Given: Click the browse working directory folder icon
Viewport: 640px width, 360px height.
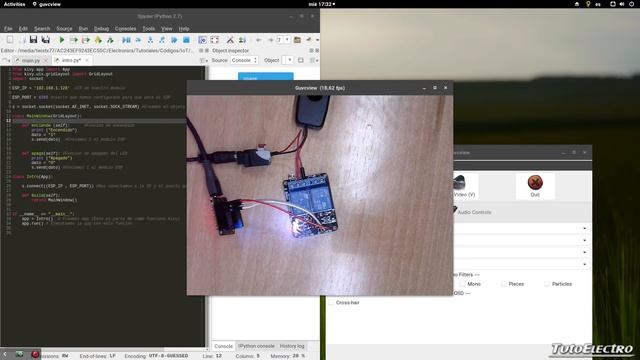Looking at the screenshot, I should coord(297,40).
